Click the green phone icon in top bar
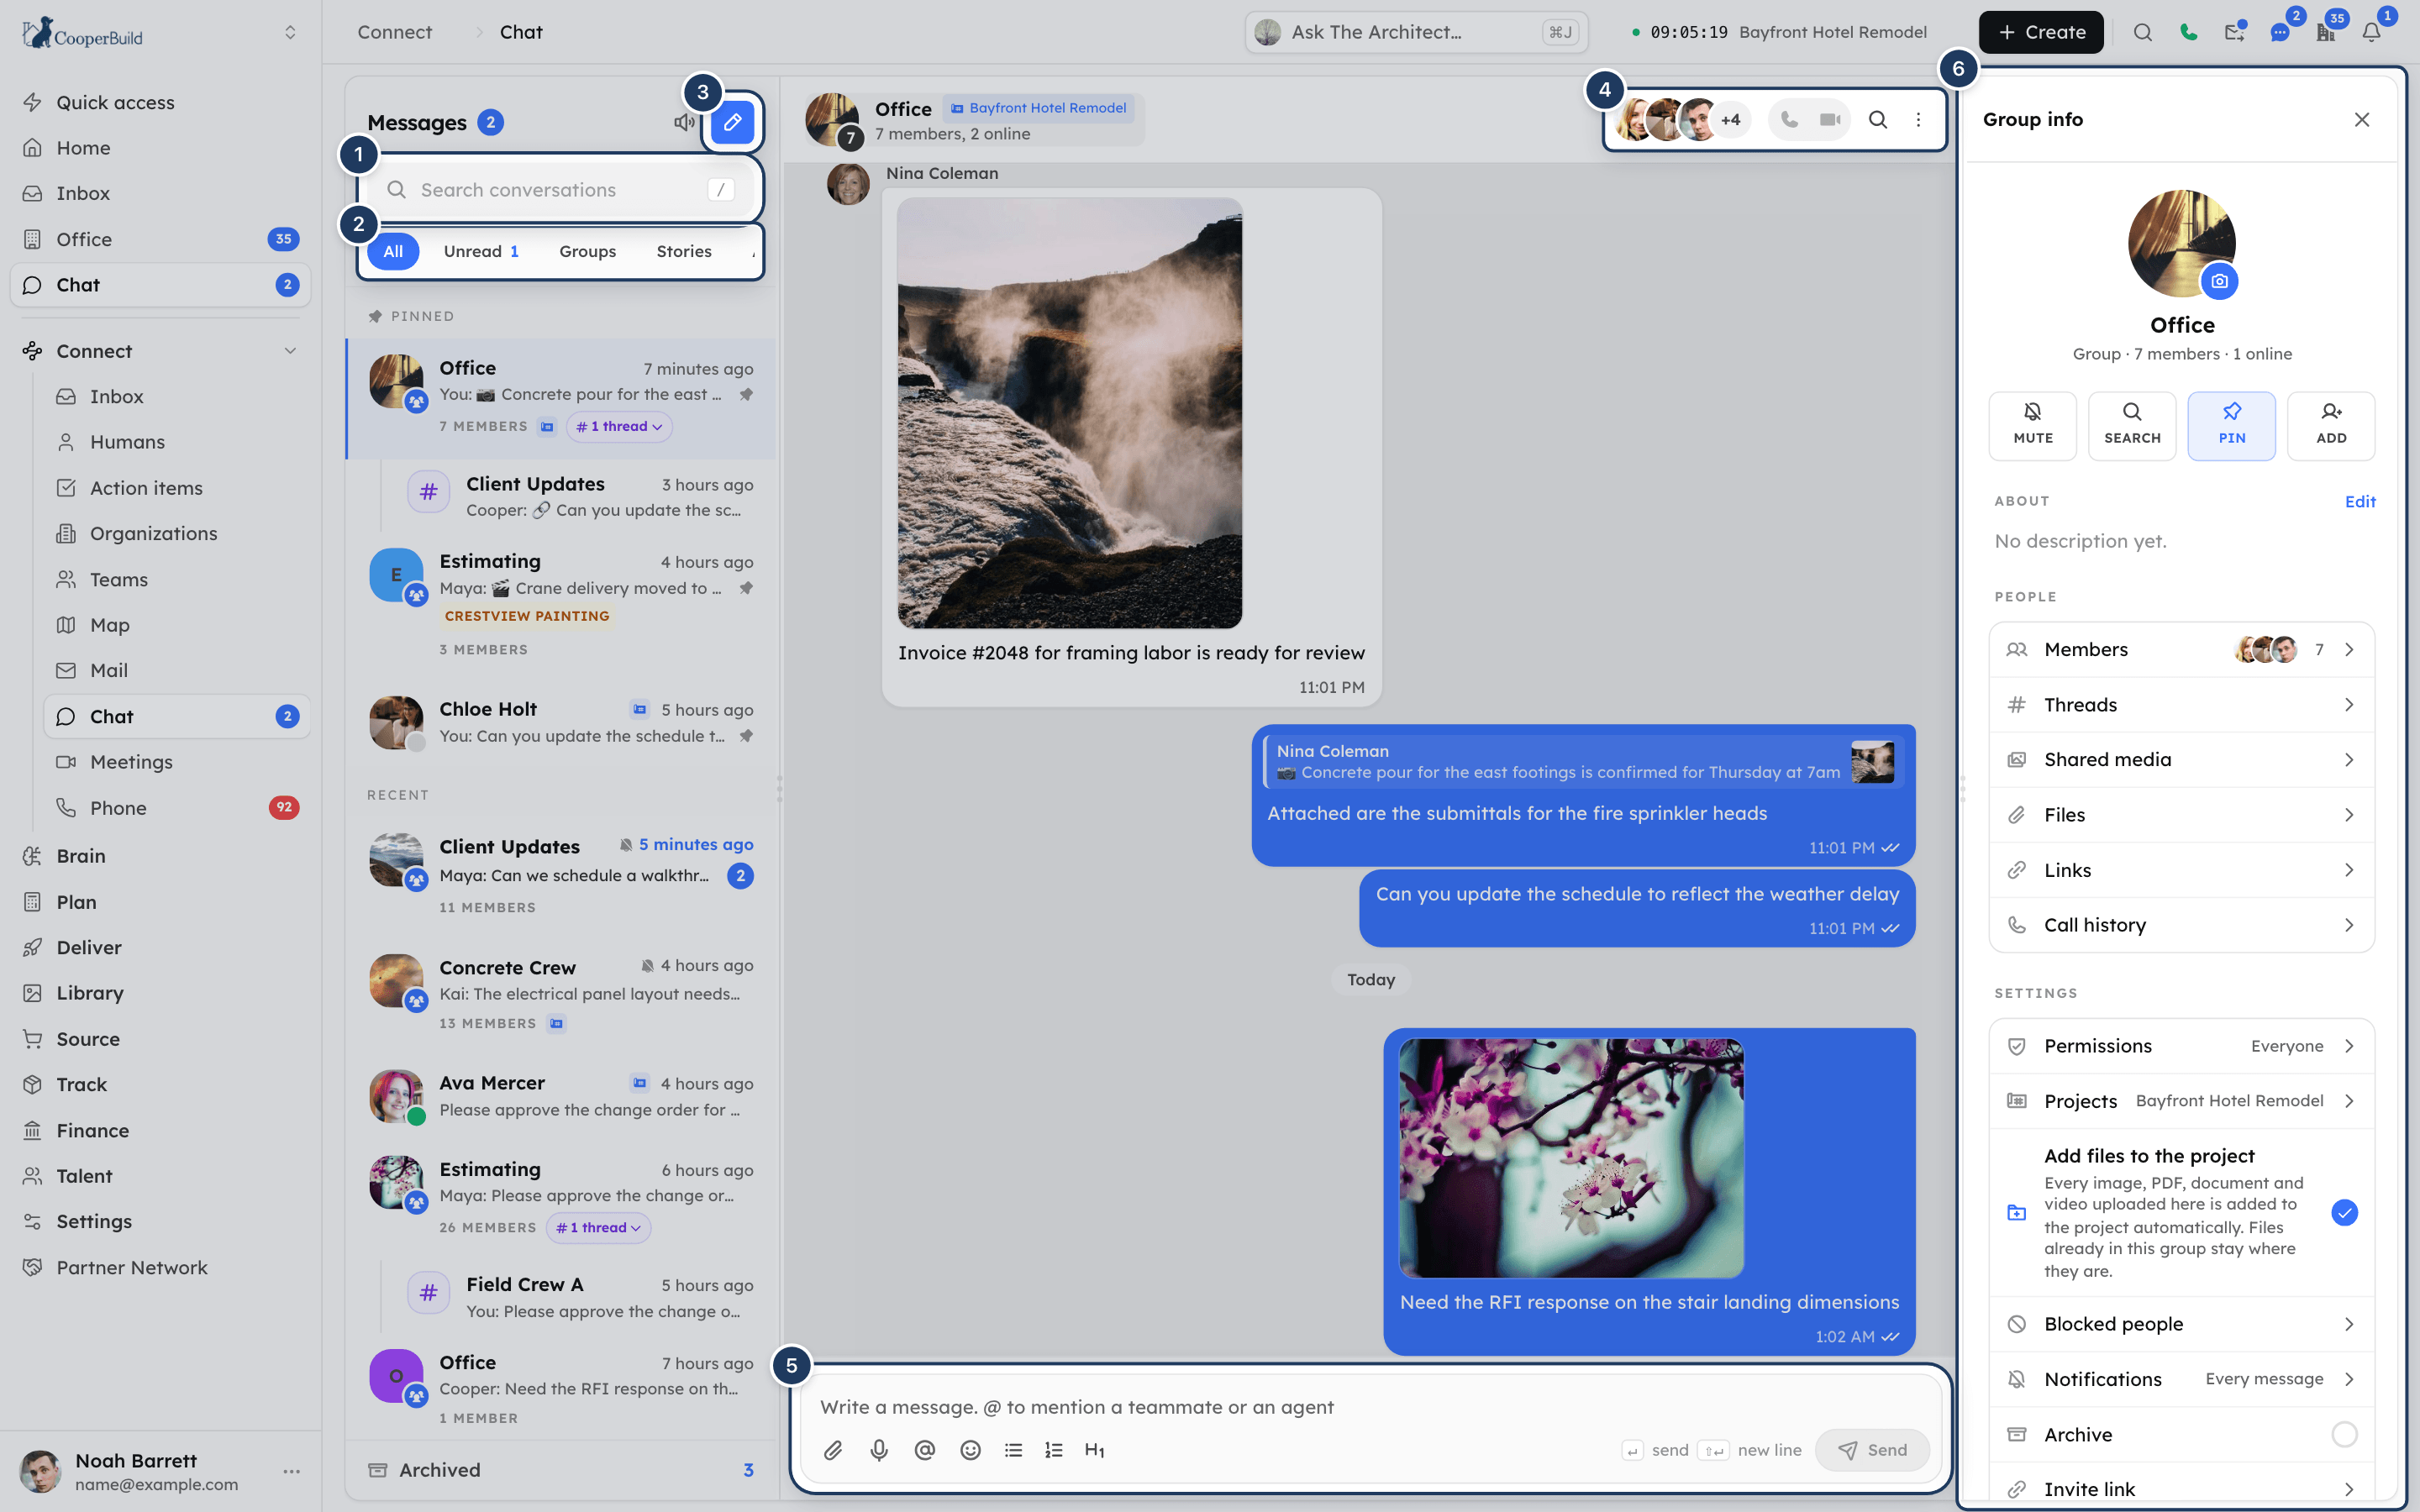This screenshot has height=1512, width=2420. point(2189,32)
